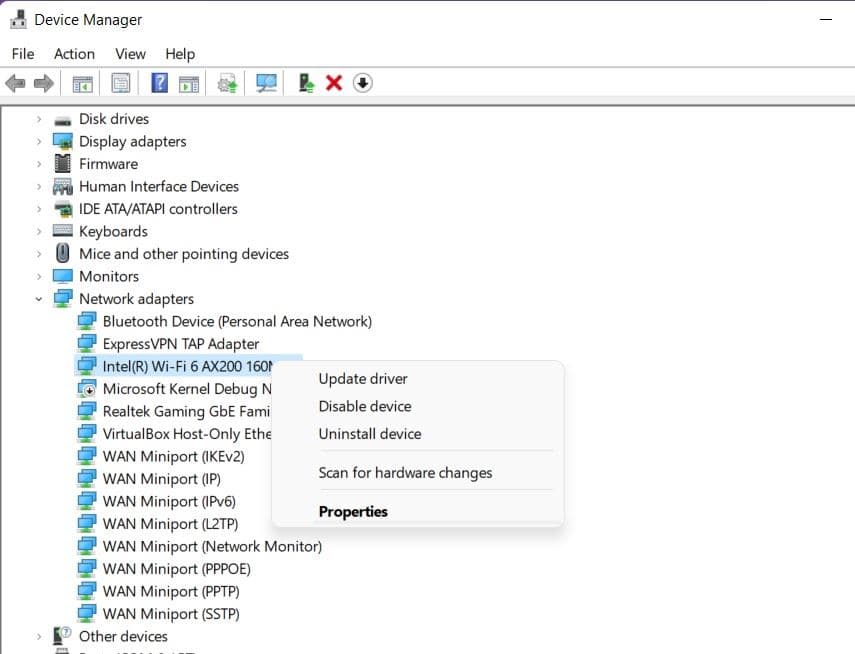Open the blue Help question mark icon
This screenshot has width=855, height=654.
coord(159,83)
